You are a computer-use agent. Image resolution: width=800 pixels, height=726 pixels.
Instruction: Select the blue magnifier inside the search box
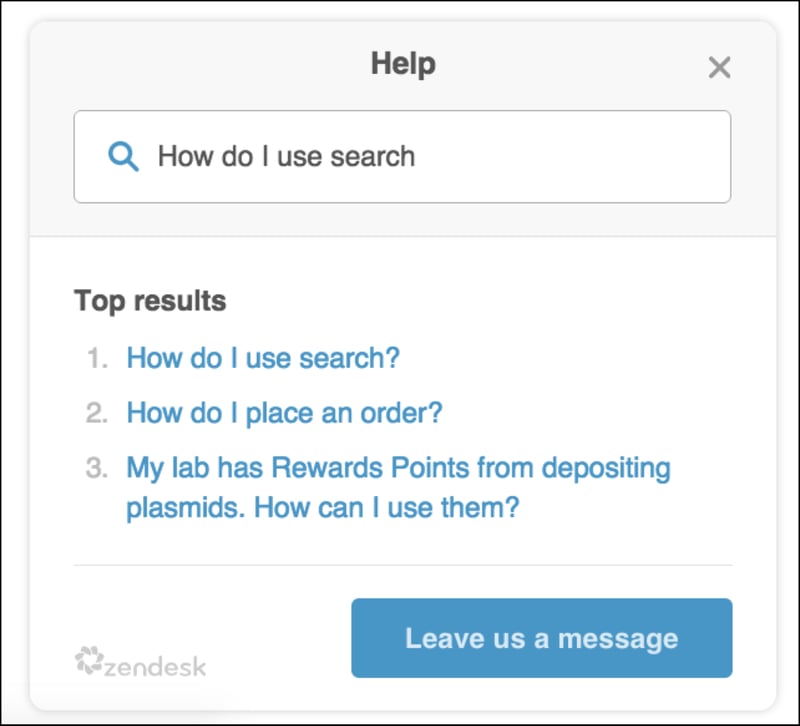pyautogui.click(x=123, y=156)
